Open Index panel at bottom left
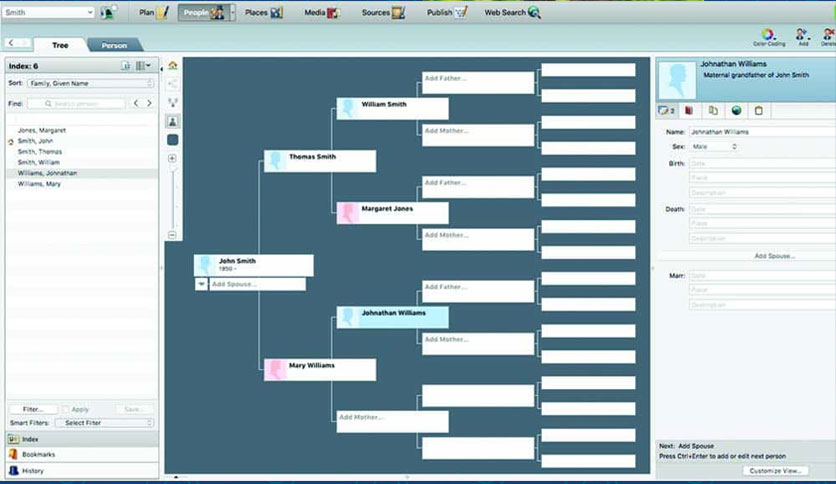 pos(82,439)
